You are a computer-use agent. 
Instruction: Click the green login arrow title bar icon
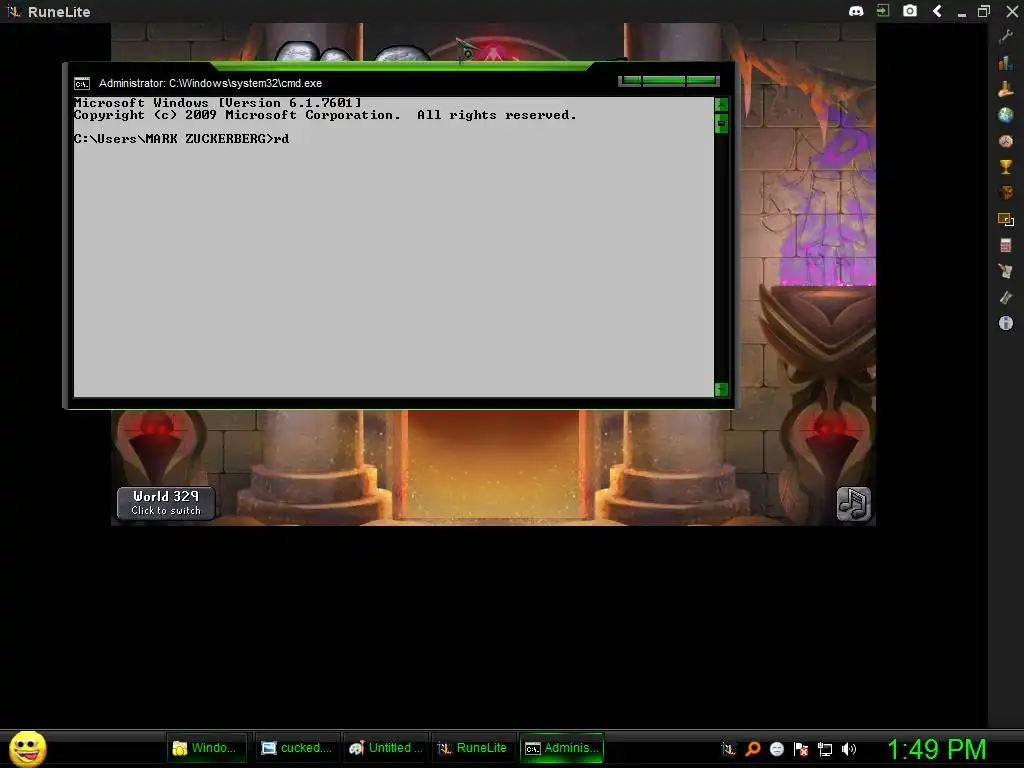(883, 10)
